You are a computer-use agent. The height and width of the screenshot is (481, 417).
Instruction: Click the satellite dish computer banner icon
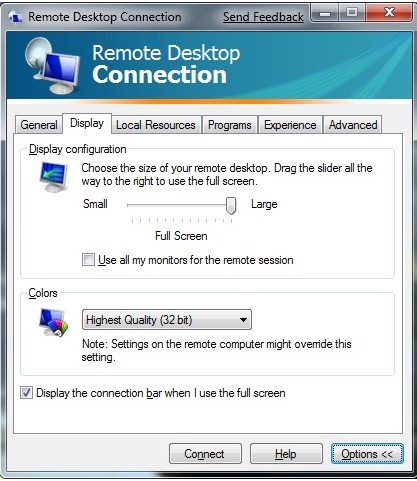pos(53,66)
